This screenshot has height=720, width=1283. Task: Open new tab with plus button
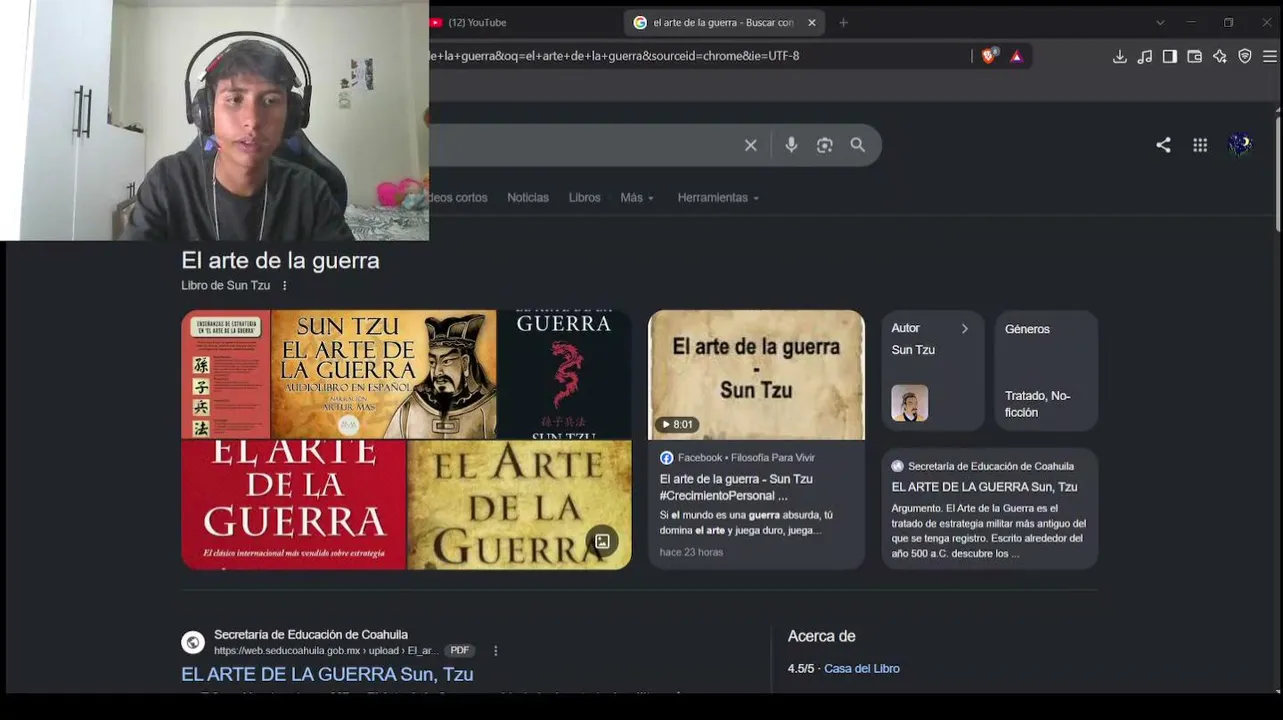point(843,22)
